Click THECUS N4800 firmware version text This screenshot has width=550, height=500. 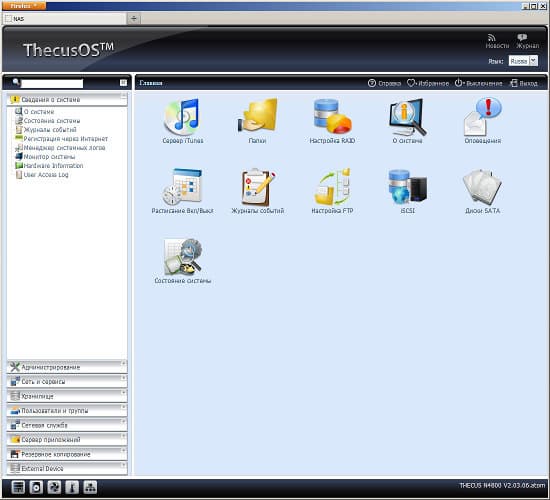502,486
